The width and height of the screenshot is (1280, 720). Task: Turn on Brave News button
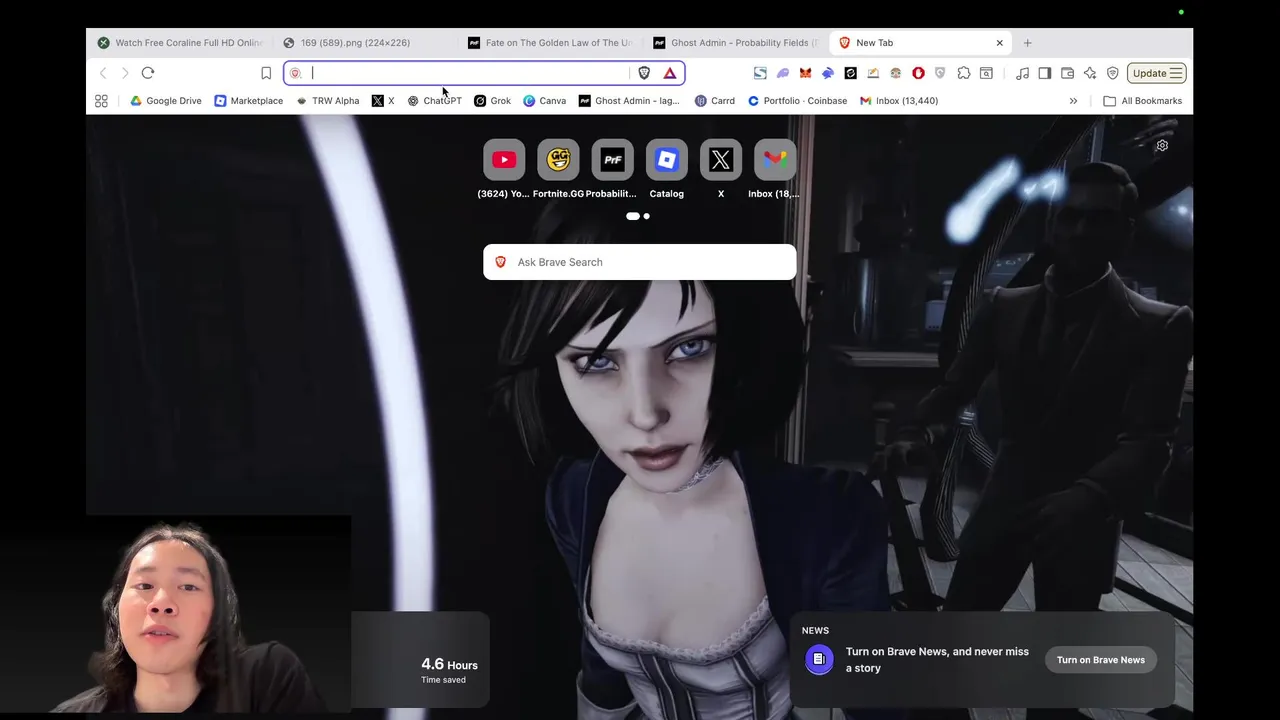1100,660
